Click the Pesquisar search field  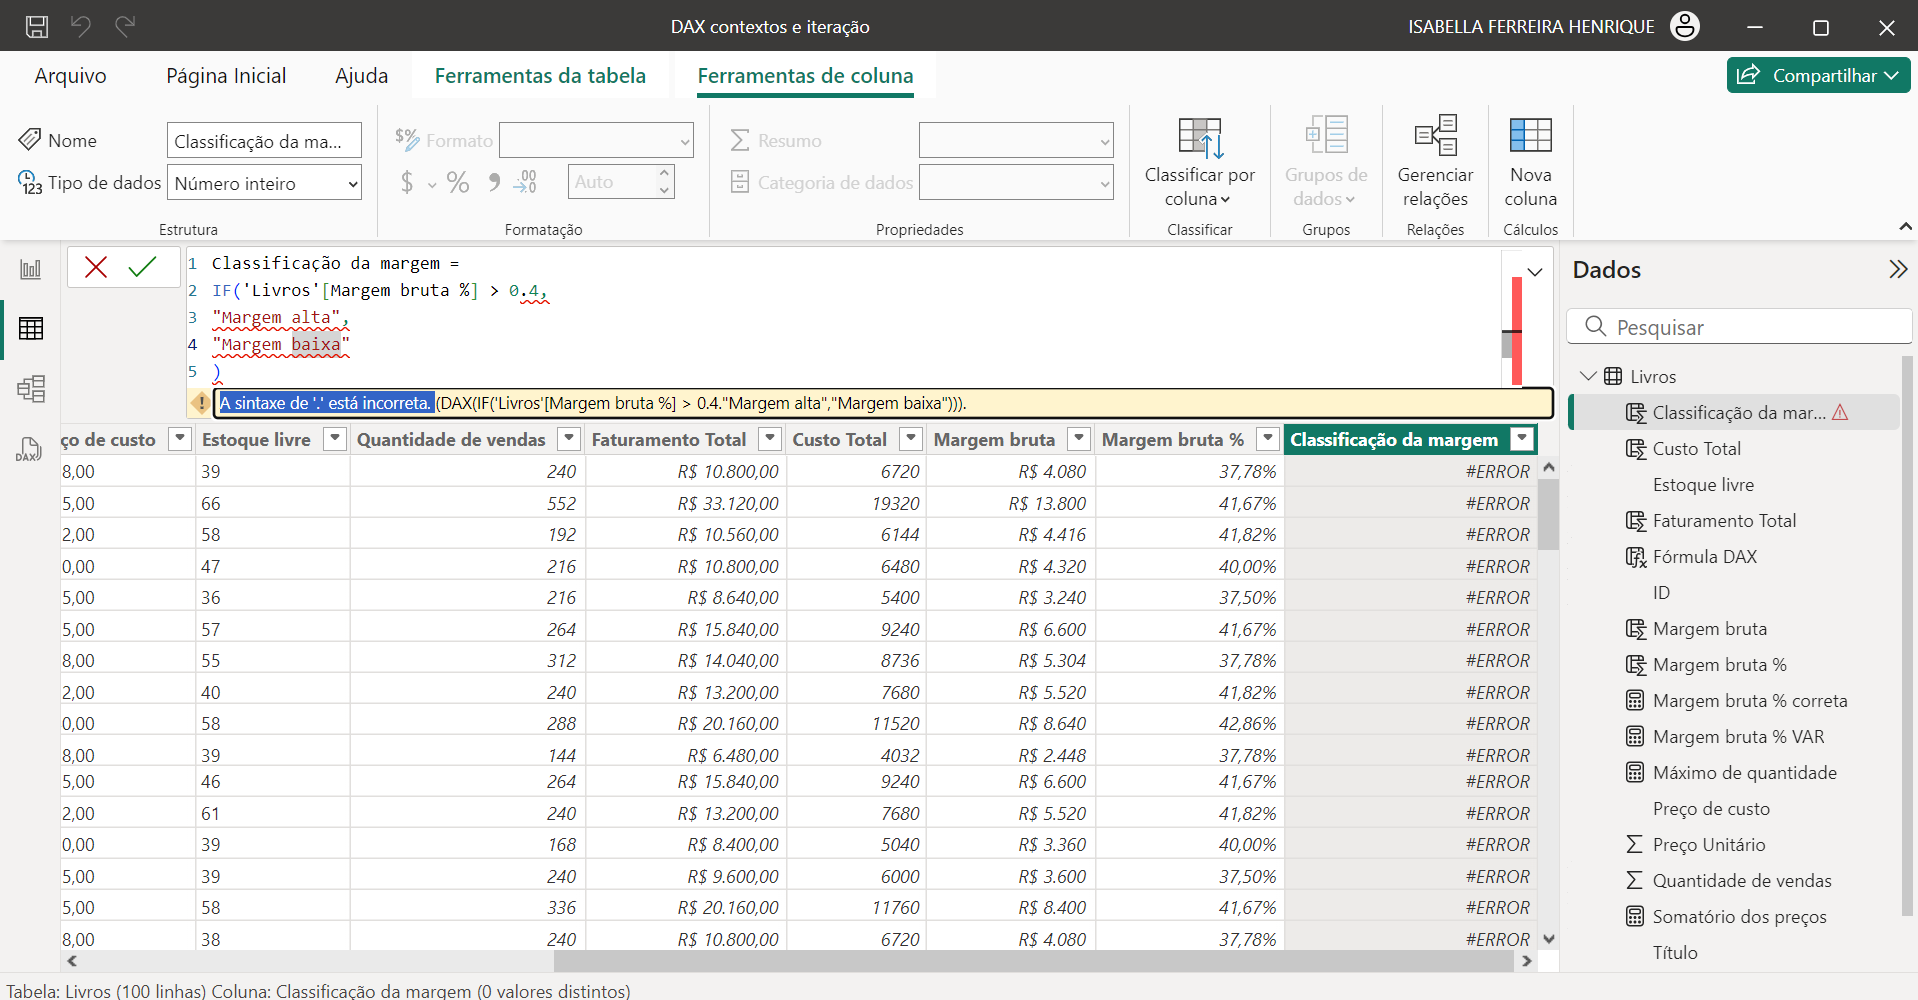click(1740, 327)
